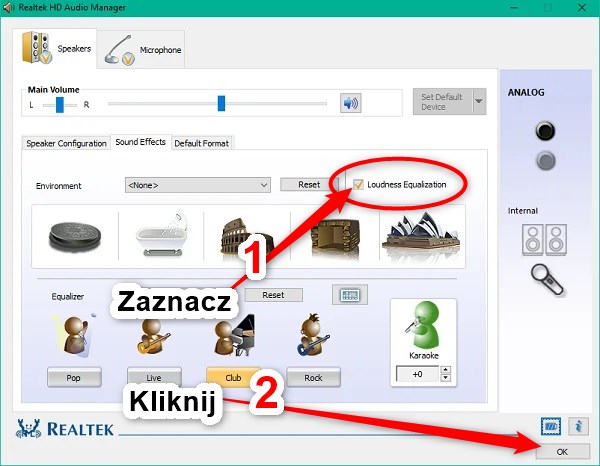Click the Main Volume slider handle

click(221, 103)
